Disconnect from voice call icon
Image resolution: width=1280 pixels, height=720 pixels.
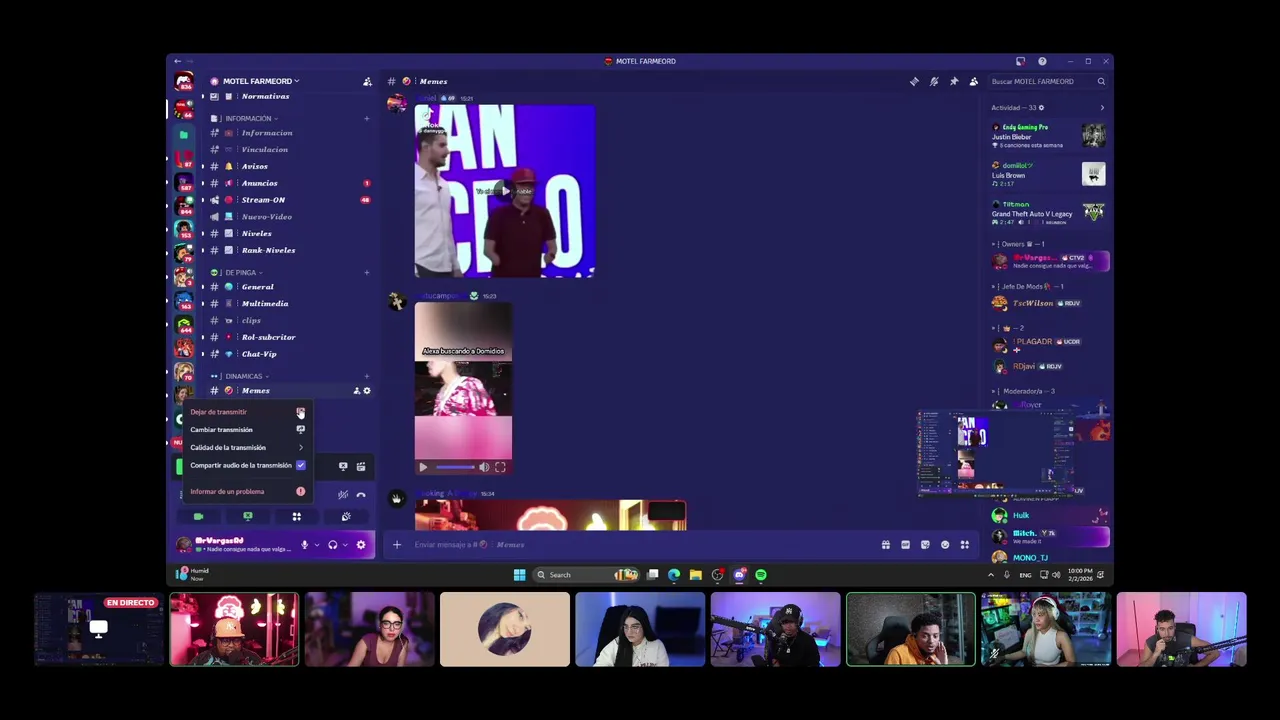(361, 495)
